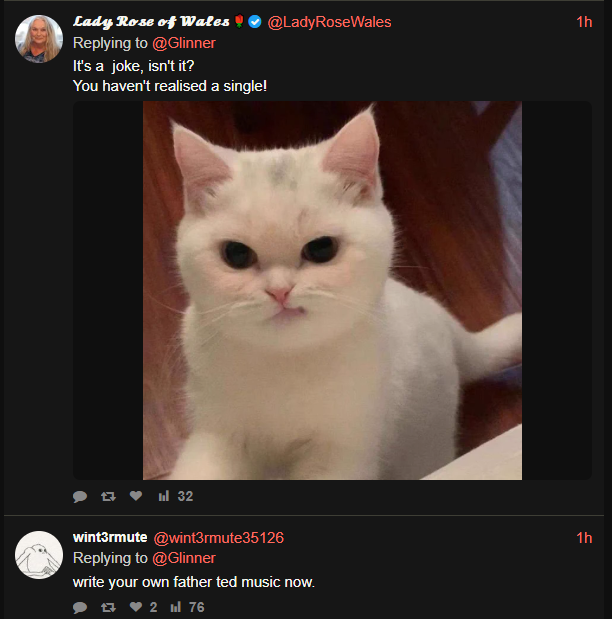Click @Glinner mention in wint3rmute reply
612x619 pixels.
183,558
